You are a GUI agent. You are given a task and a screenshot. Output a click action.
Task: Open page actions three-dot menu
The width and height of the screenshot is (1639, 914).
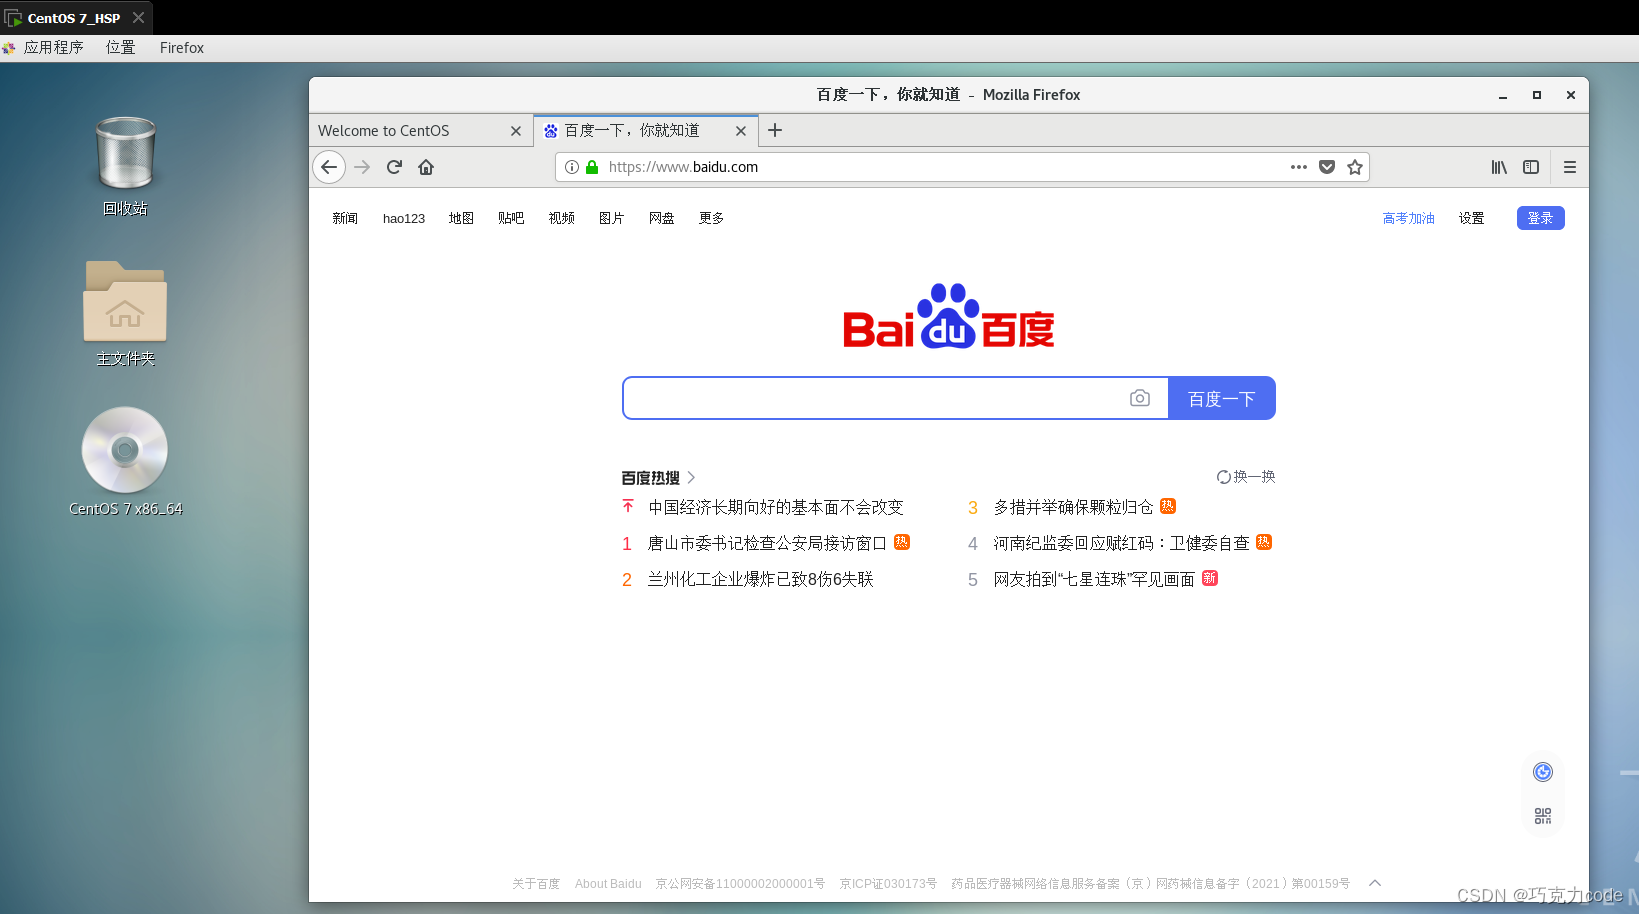1298,167
